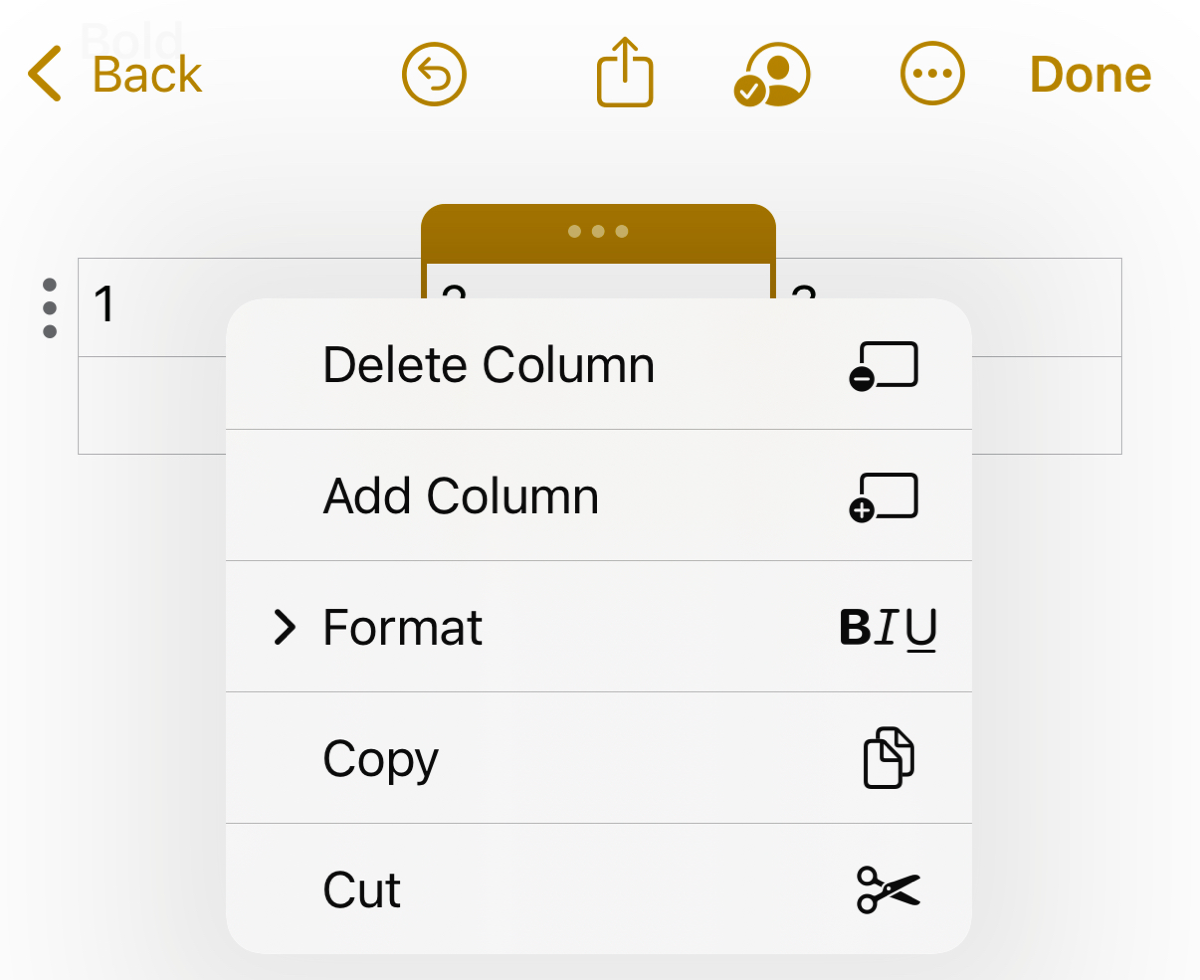1200x980 pixels.
Task: Tap the column handle three dots
Action: point(598,232)
